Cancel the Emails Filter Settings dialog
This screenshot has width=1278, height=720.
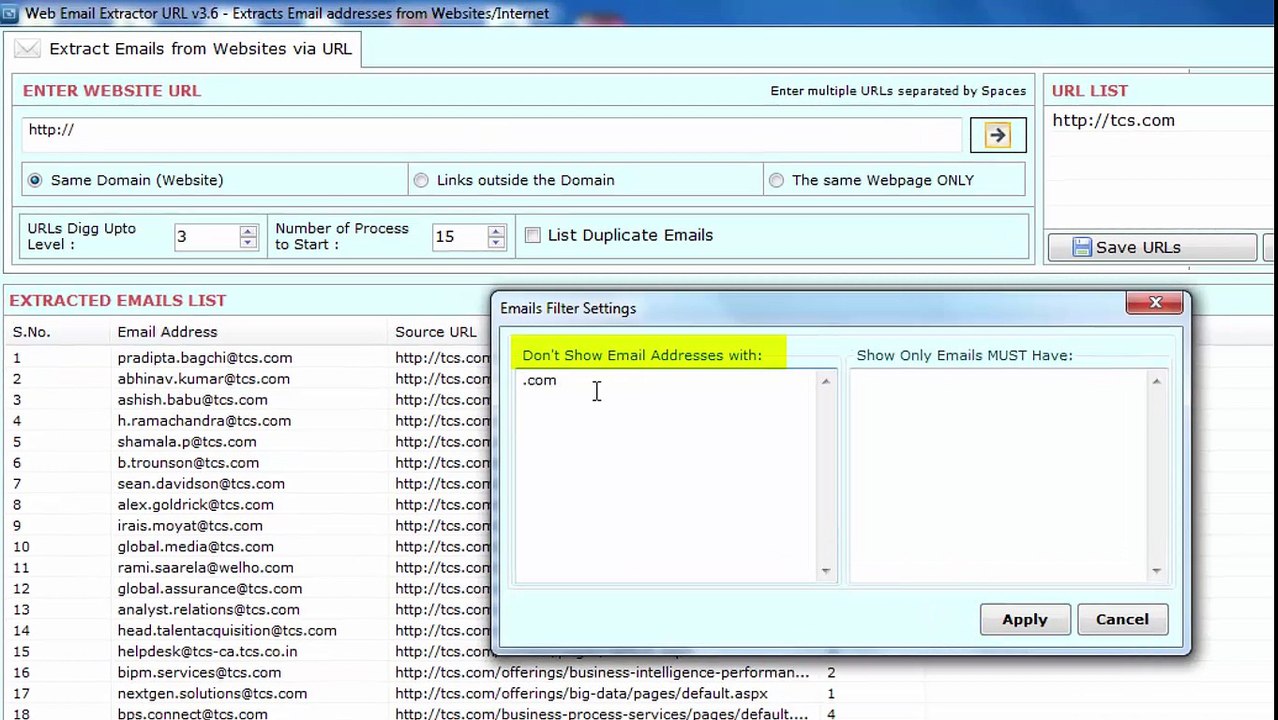tap(1122, 619)
